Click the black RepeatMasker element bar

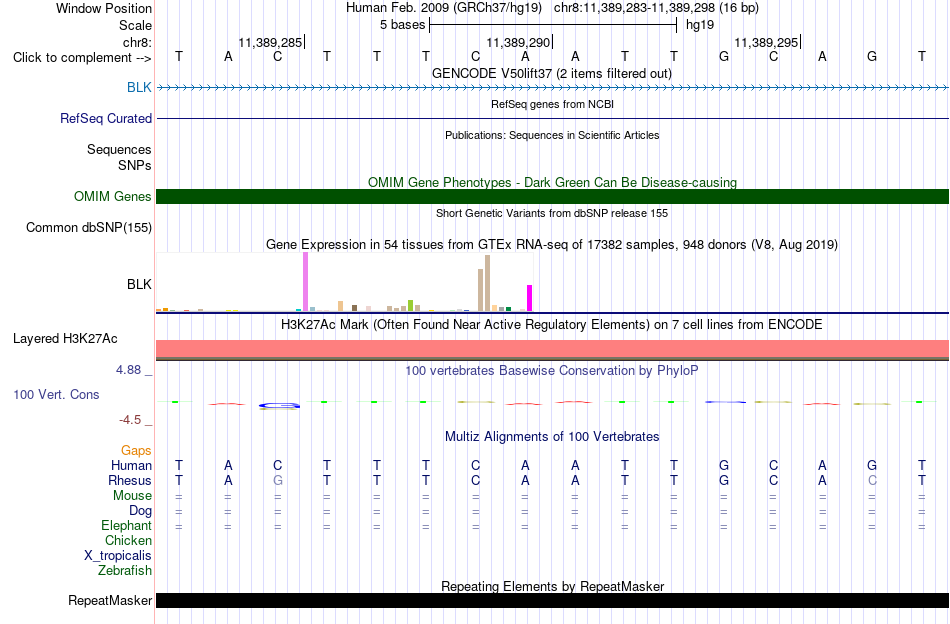click(x=552, y=600)
